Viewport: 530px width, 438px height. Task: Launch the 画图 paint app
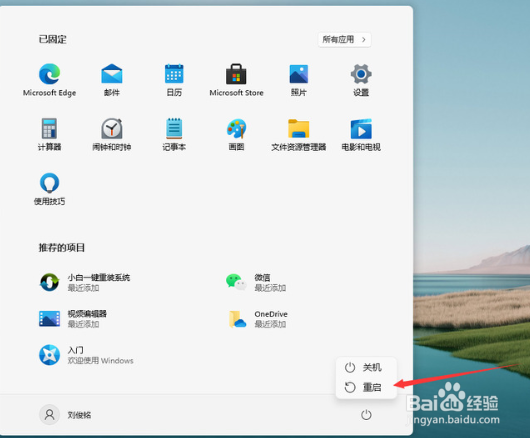236,135
